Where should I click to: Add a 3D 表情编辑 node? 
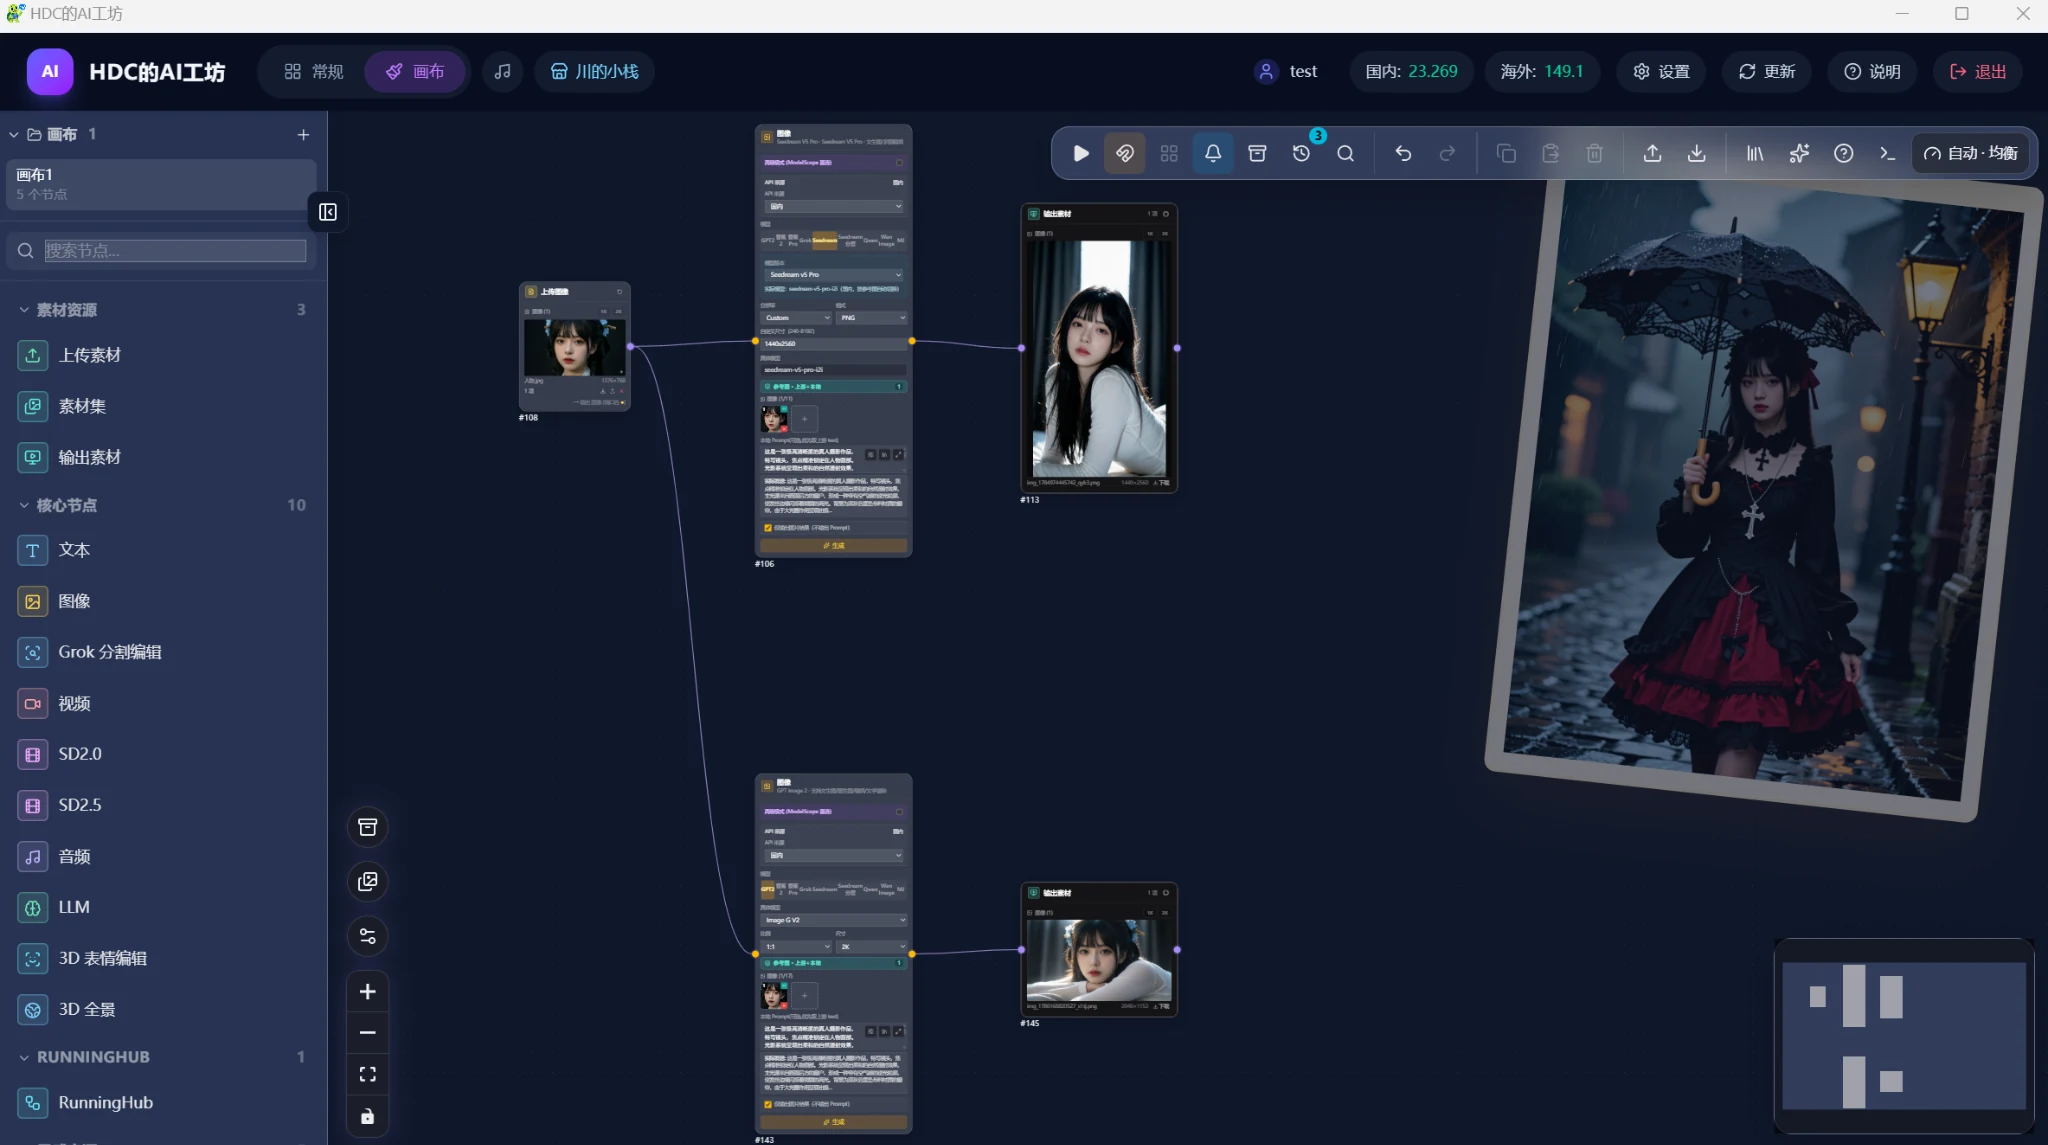click(x=161, y=959)
